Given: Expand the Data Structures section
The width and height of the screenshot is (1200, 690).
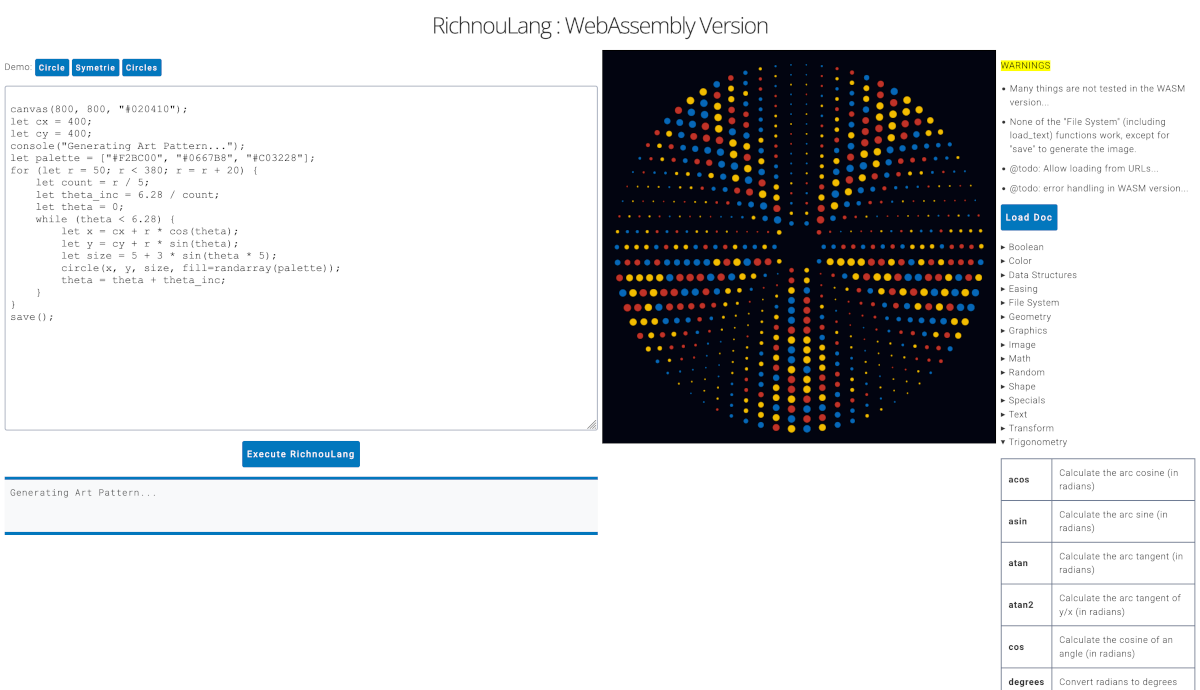Looking at the screenshot, I should point(1042,275).
